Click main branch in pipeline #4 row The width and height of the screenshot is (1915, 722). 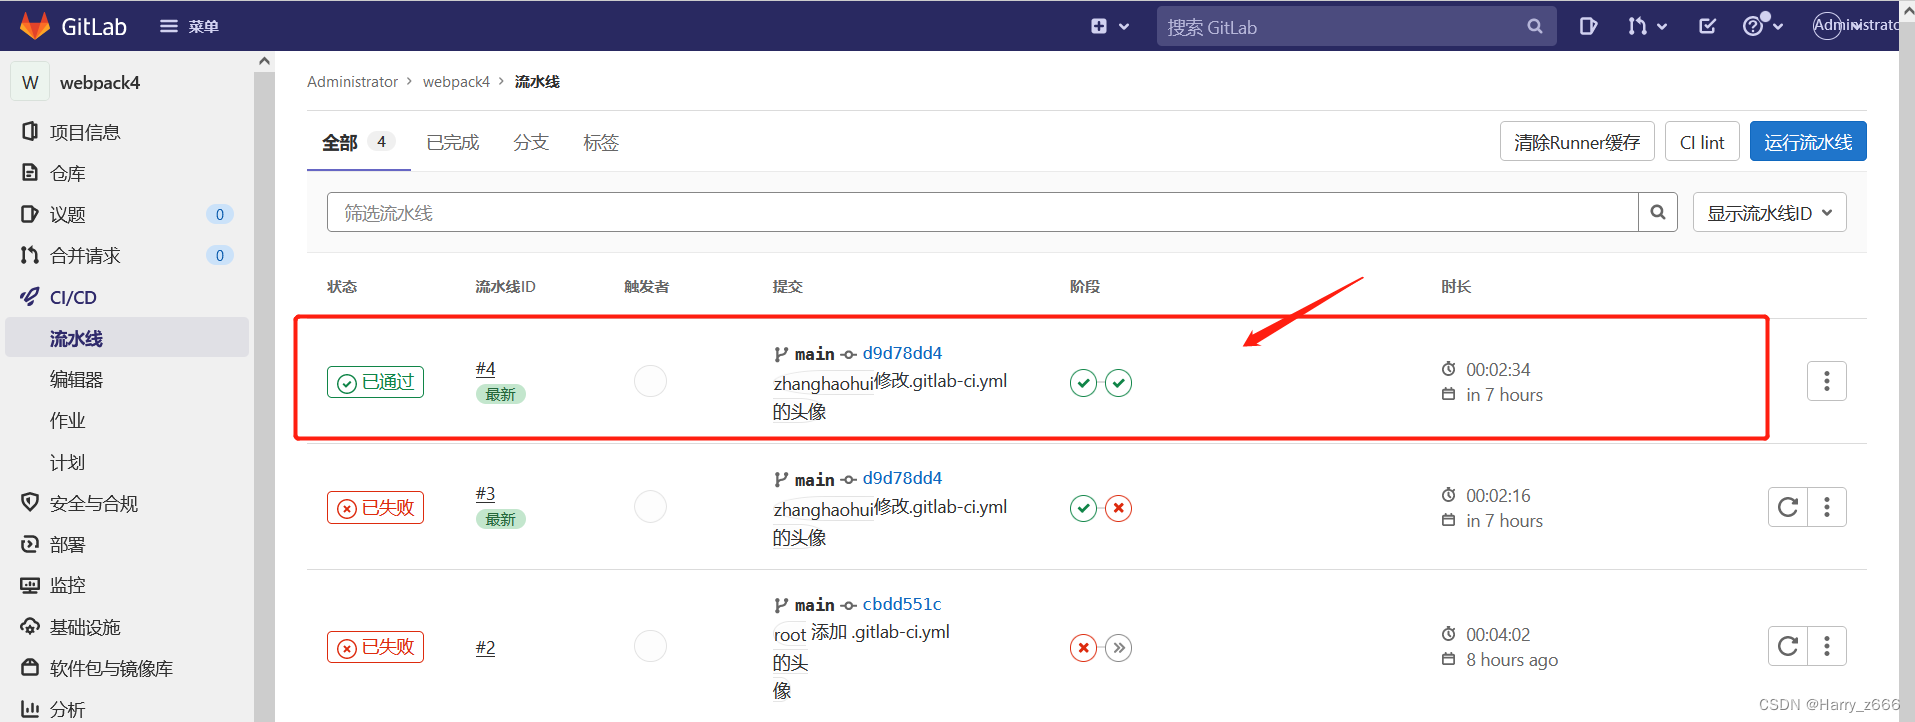[x=814, y=354]
